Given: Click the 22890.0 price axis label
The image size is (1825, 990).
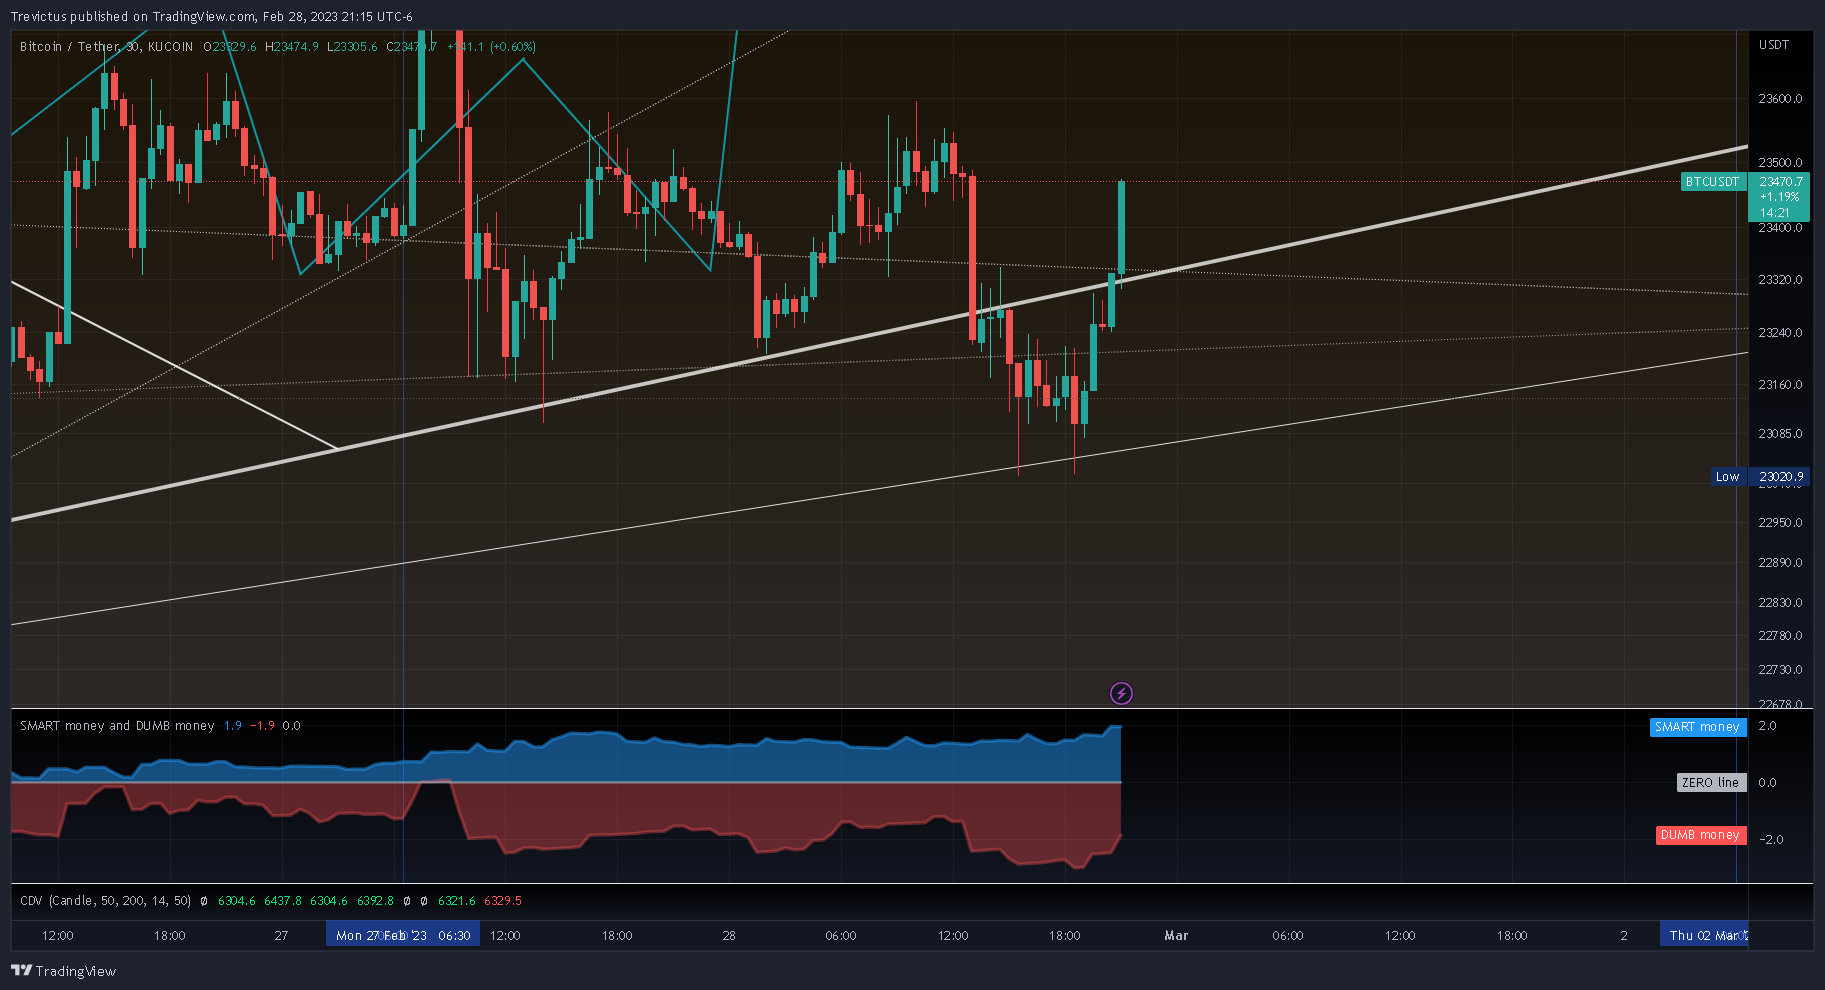Looking at the screenshot, I should [x=1780, y=563].
